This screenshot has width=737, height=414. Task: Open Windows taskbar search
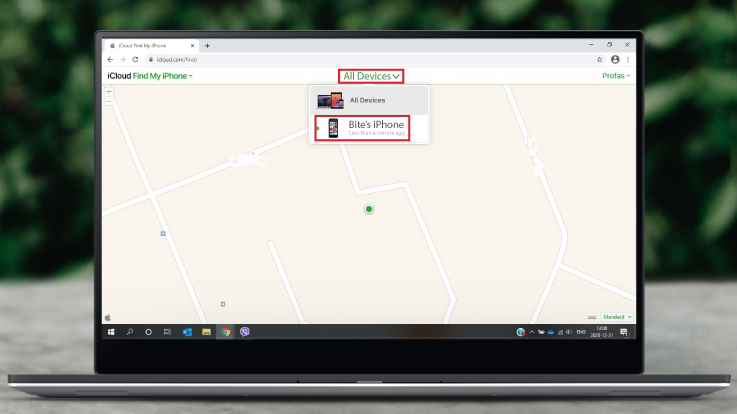pos(130,331)
